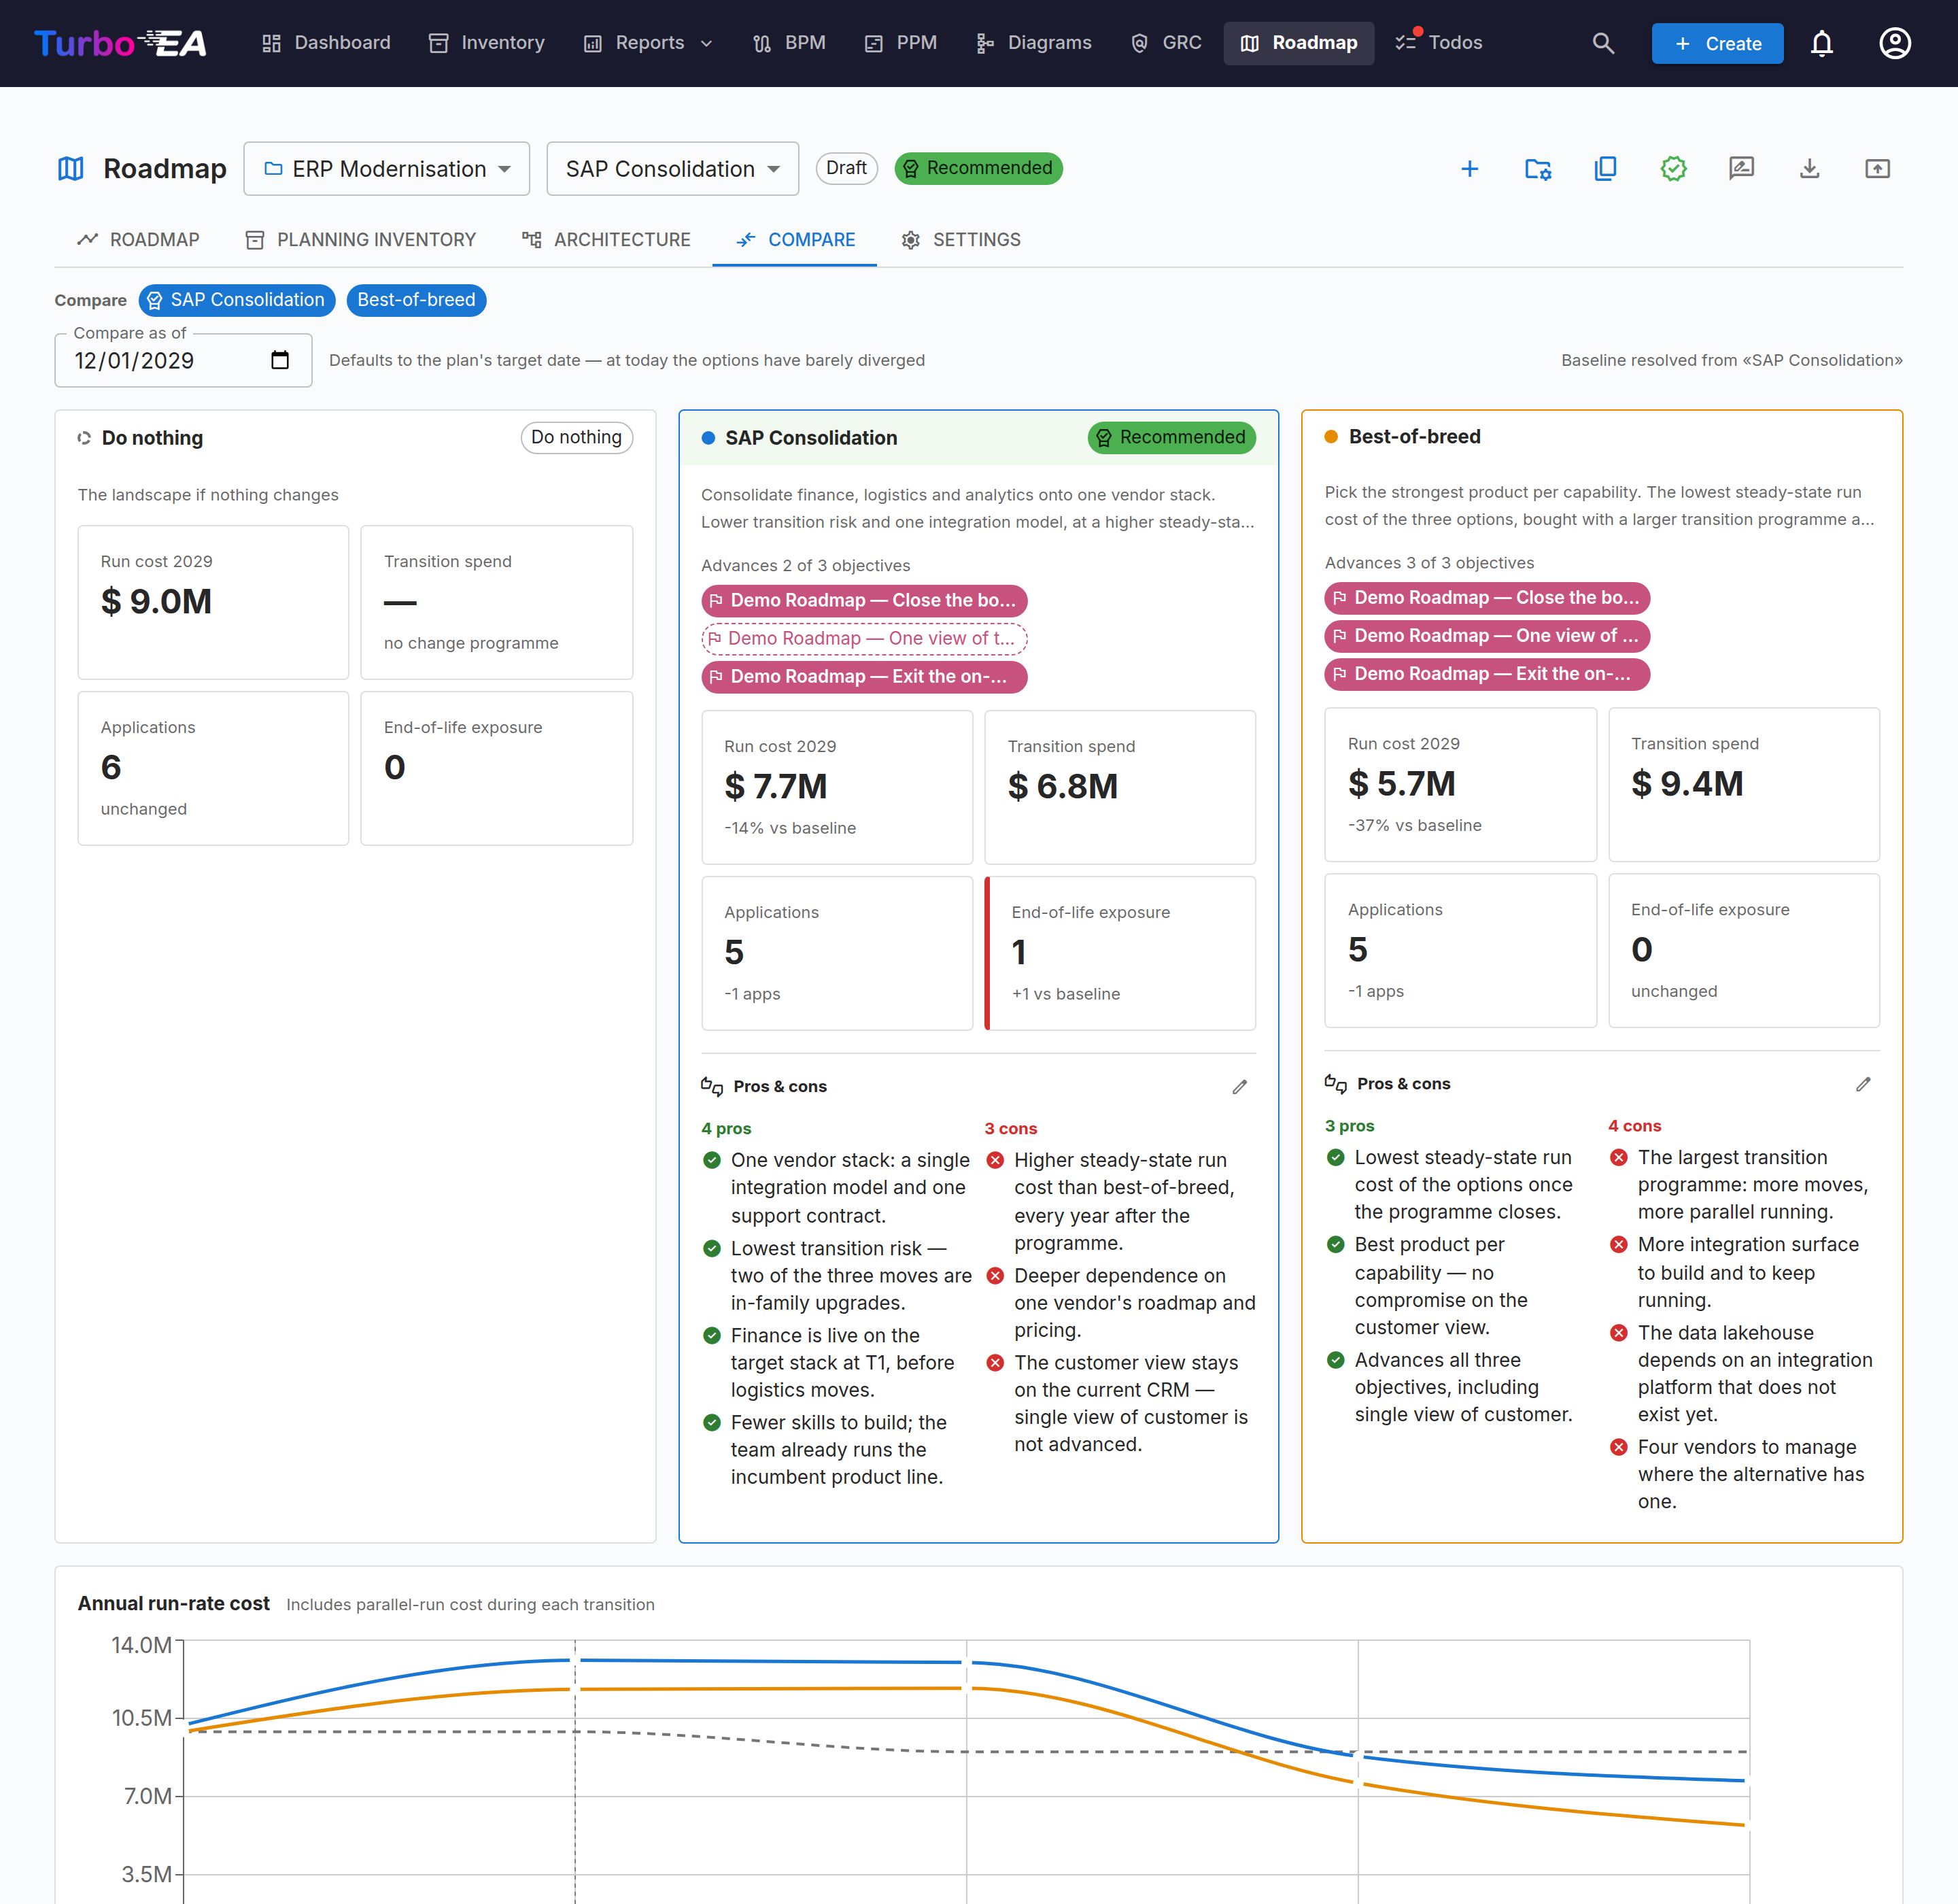Select Roadmap in the top navigation

click(1299, 43)
